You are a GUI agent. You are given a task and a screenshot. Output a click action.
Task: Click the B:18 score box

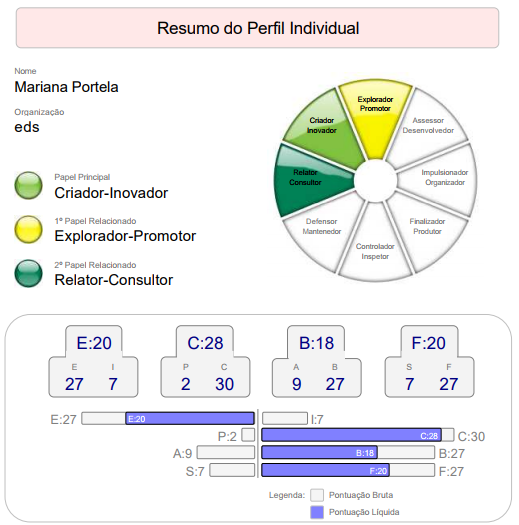point(317,362)
